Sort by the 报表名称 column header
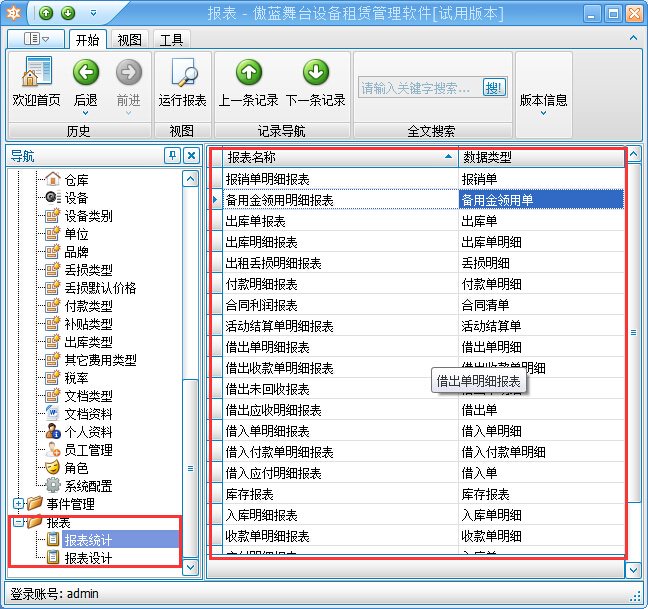The width and height of the screenshot is (648, 609). coord(335,157)
